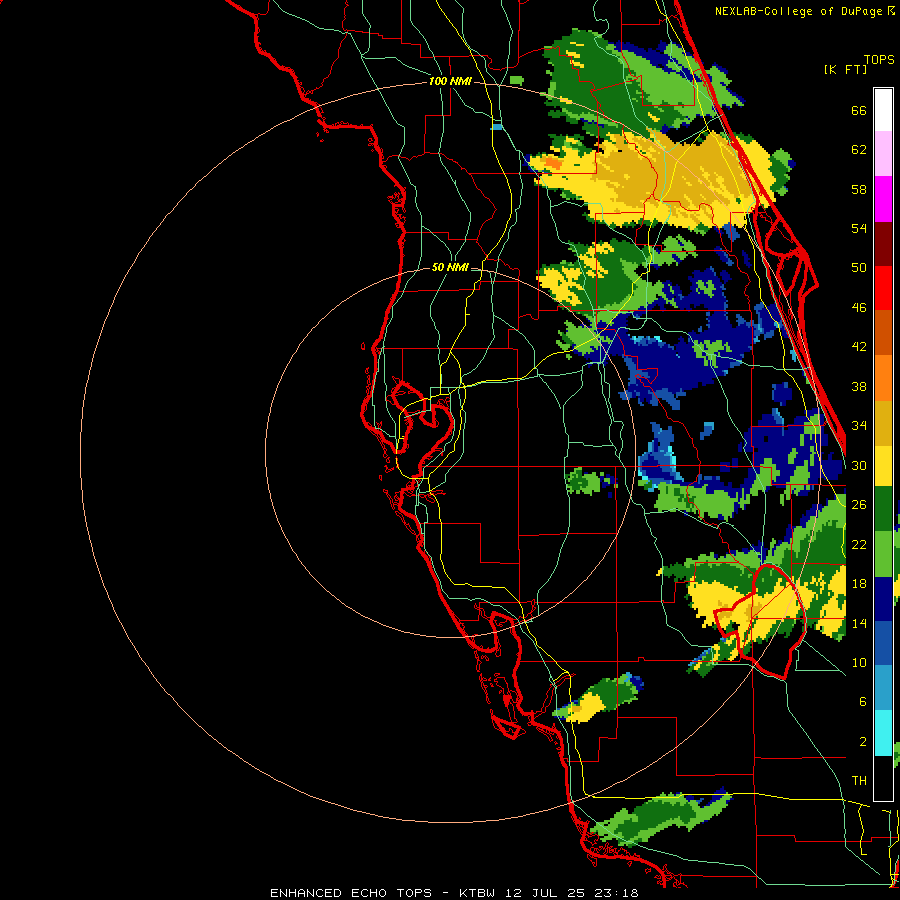The width and height of the screenshot is (900, 900).
Task: Click the legend value 58
Action: [x=859, y=189]
